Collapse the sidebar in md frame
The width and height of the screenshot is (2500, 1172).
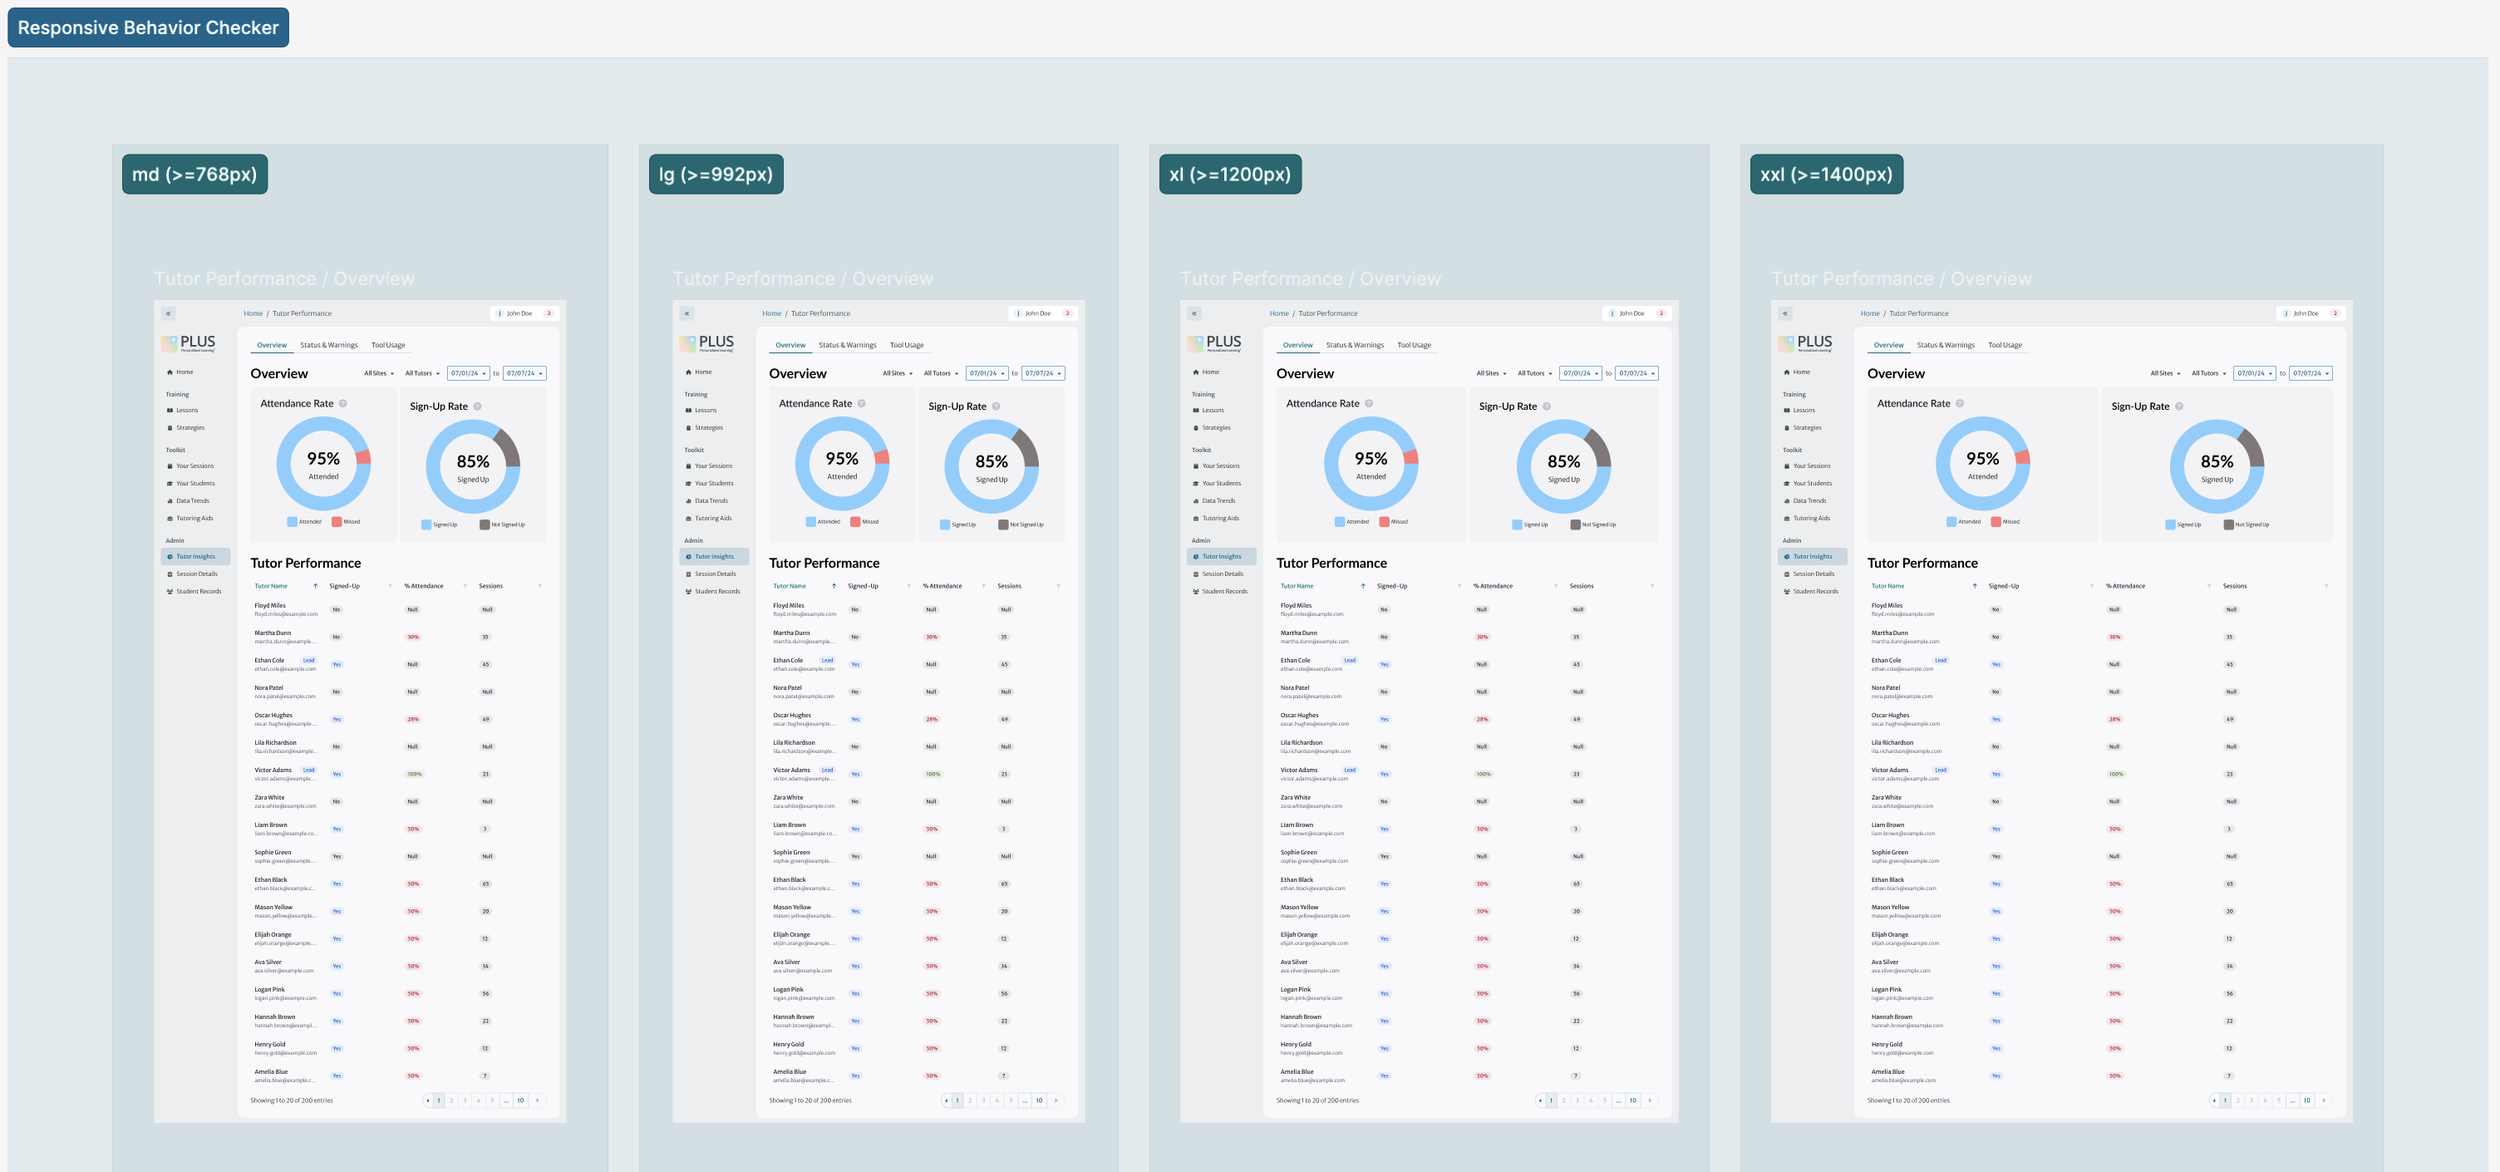[x=168, y=313]
